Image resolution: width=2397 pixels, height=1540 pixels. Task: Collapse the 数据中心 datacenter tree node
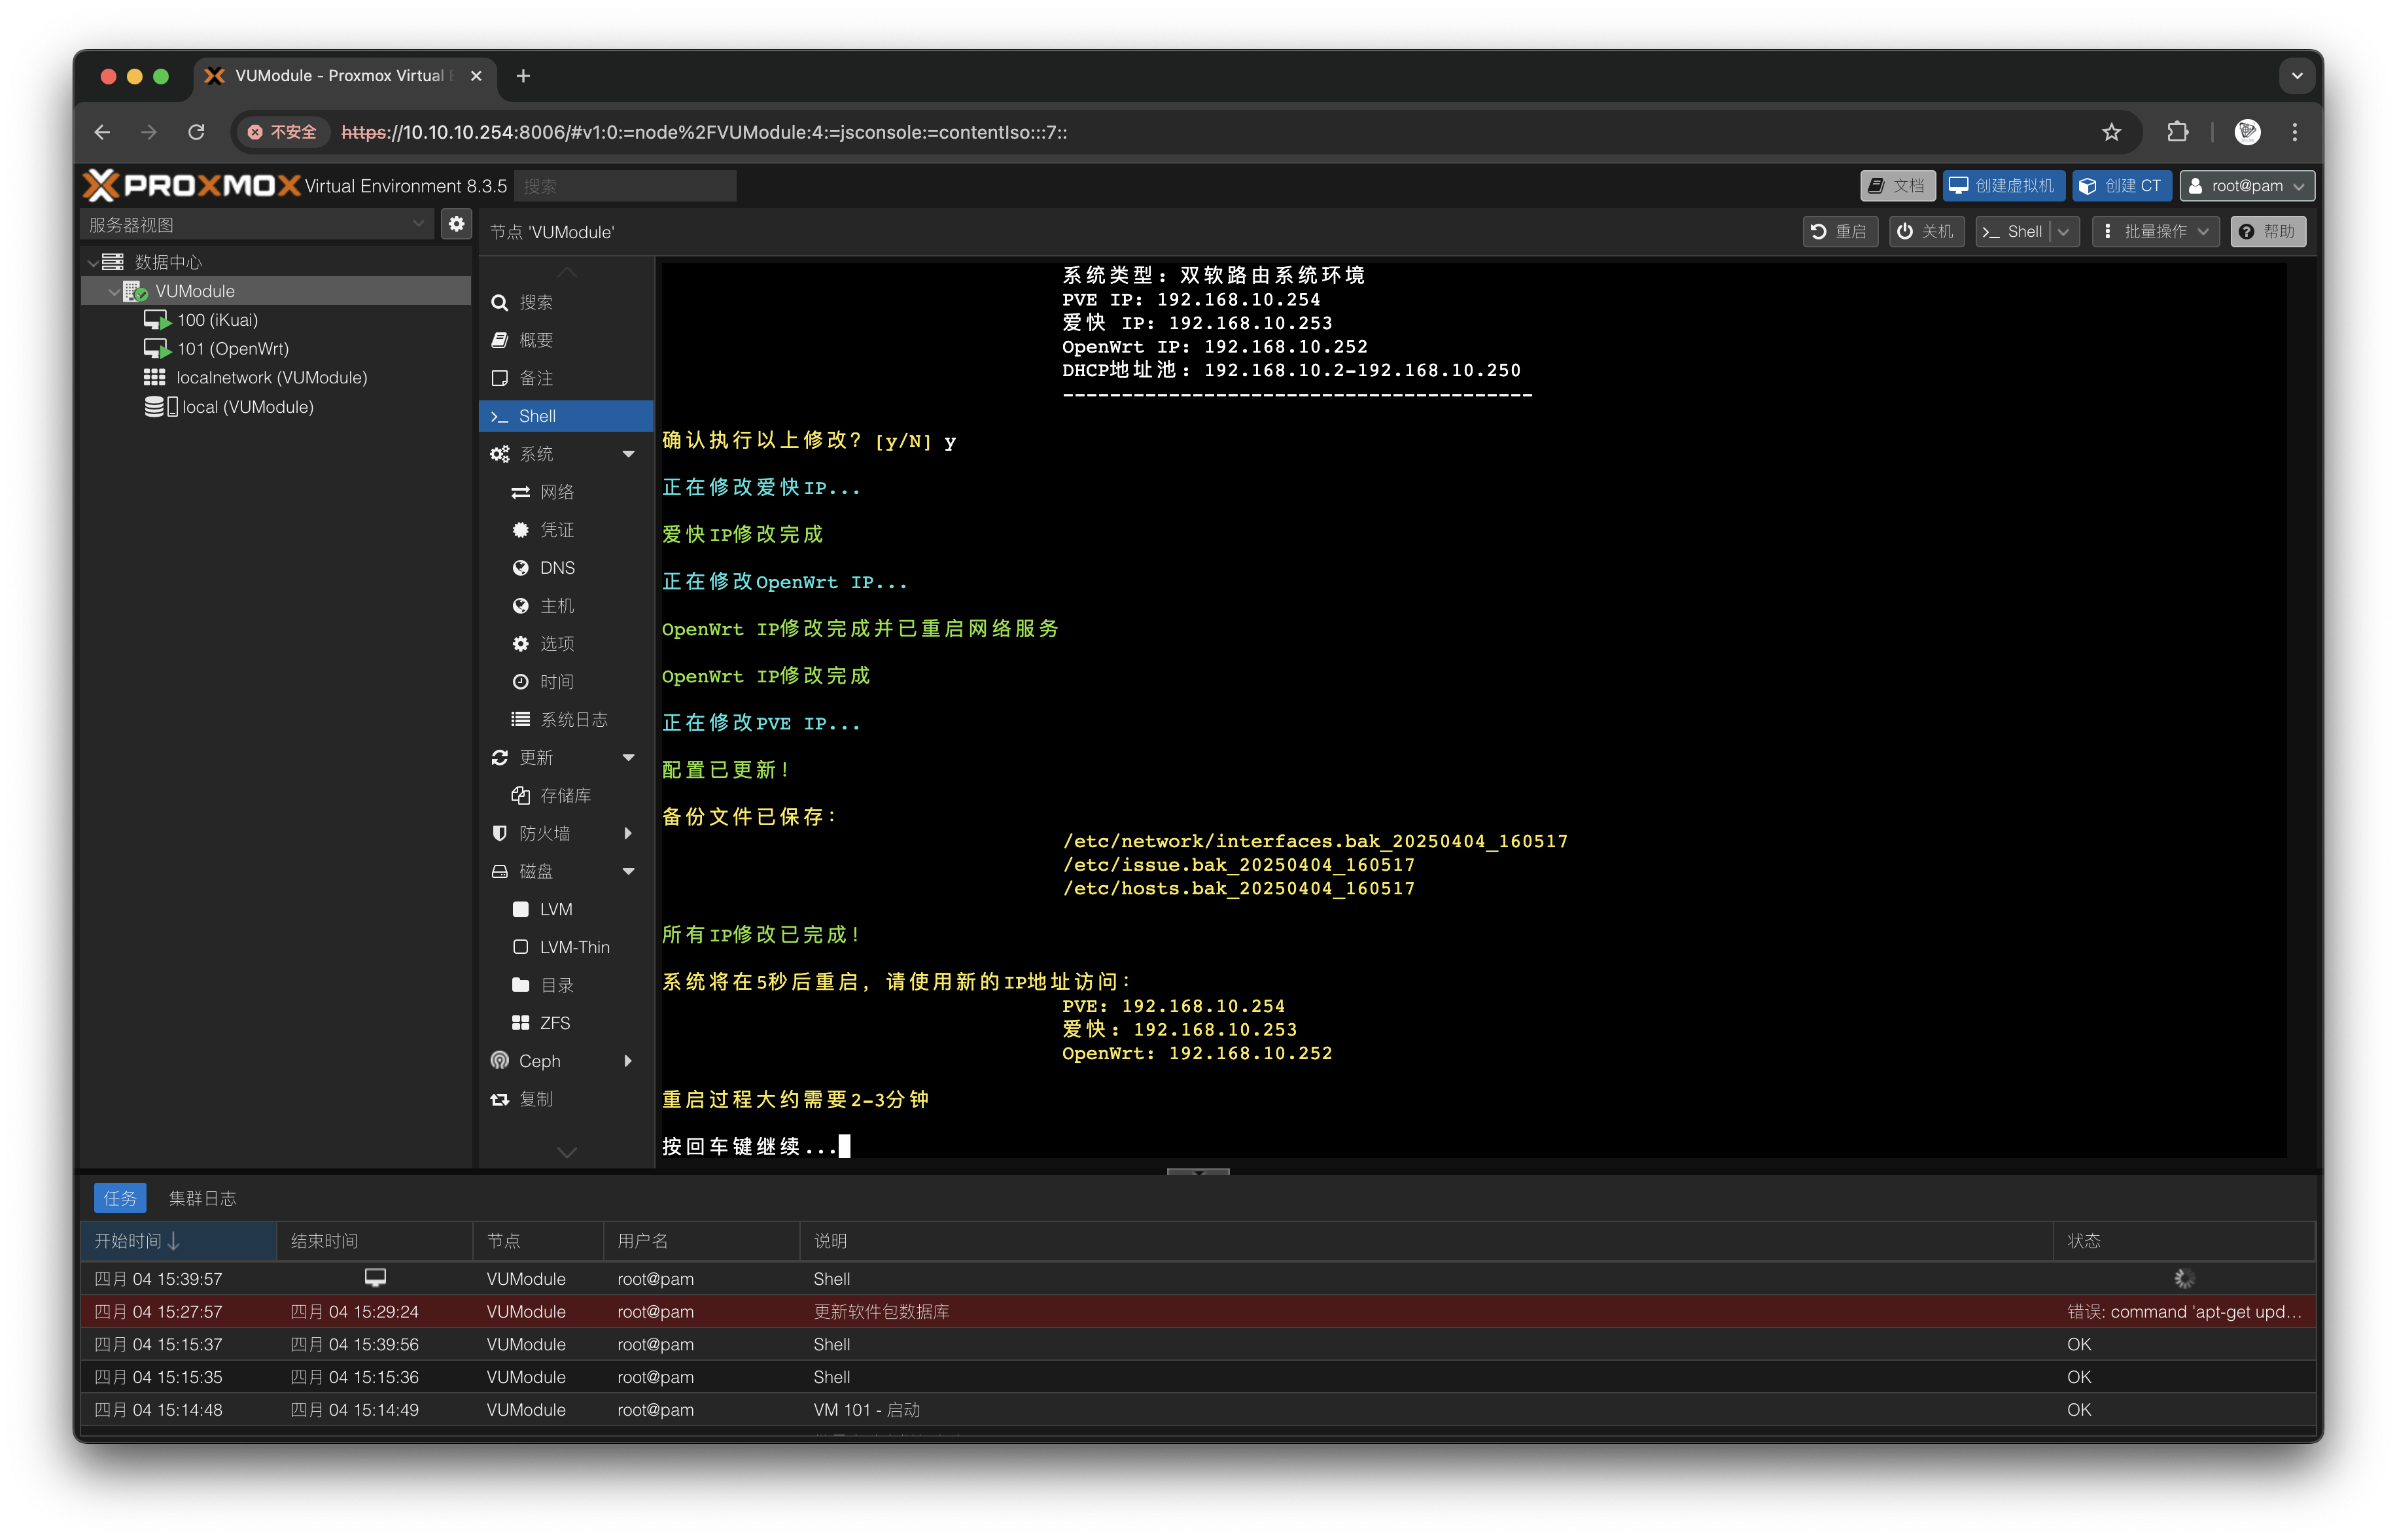93,262
